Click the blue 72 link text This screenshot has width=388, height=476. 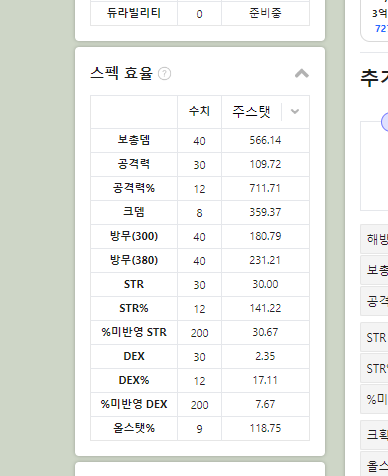coord(381,29)
